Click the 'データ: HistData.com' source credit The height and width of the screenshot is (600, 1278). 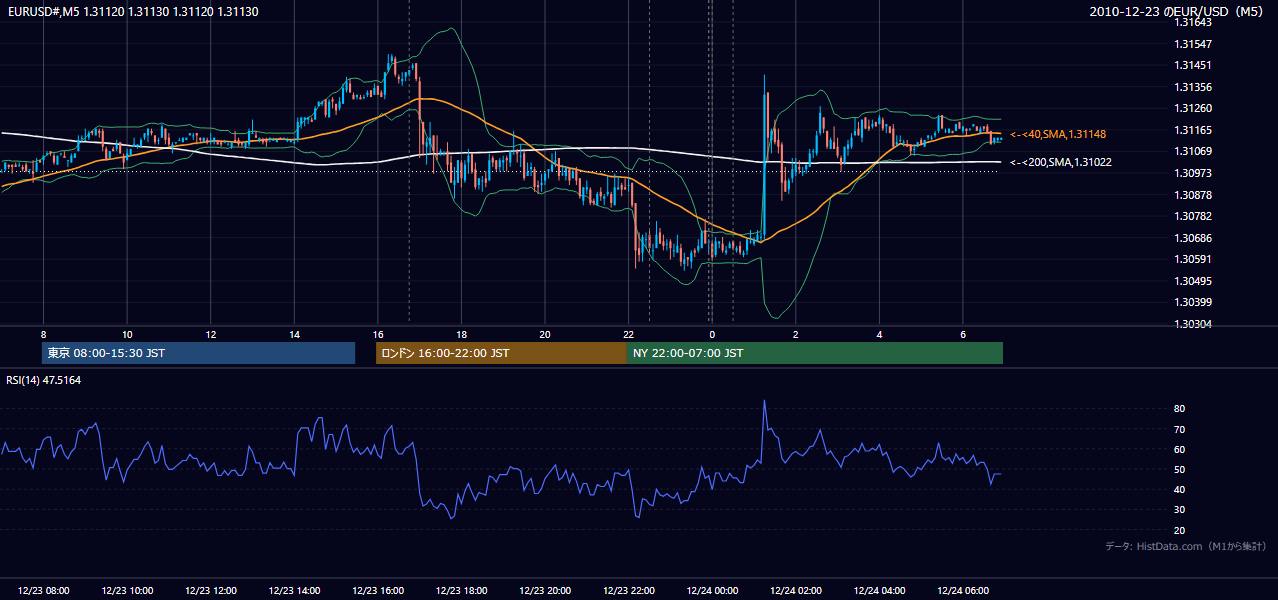point(1187,546)
